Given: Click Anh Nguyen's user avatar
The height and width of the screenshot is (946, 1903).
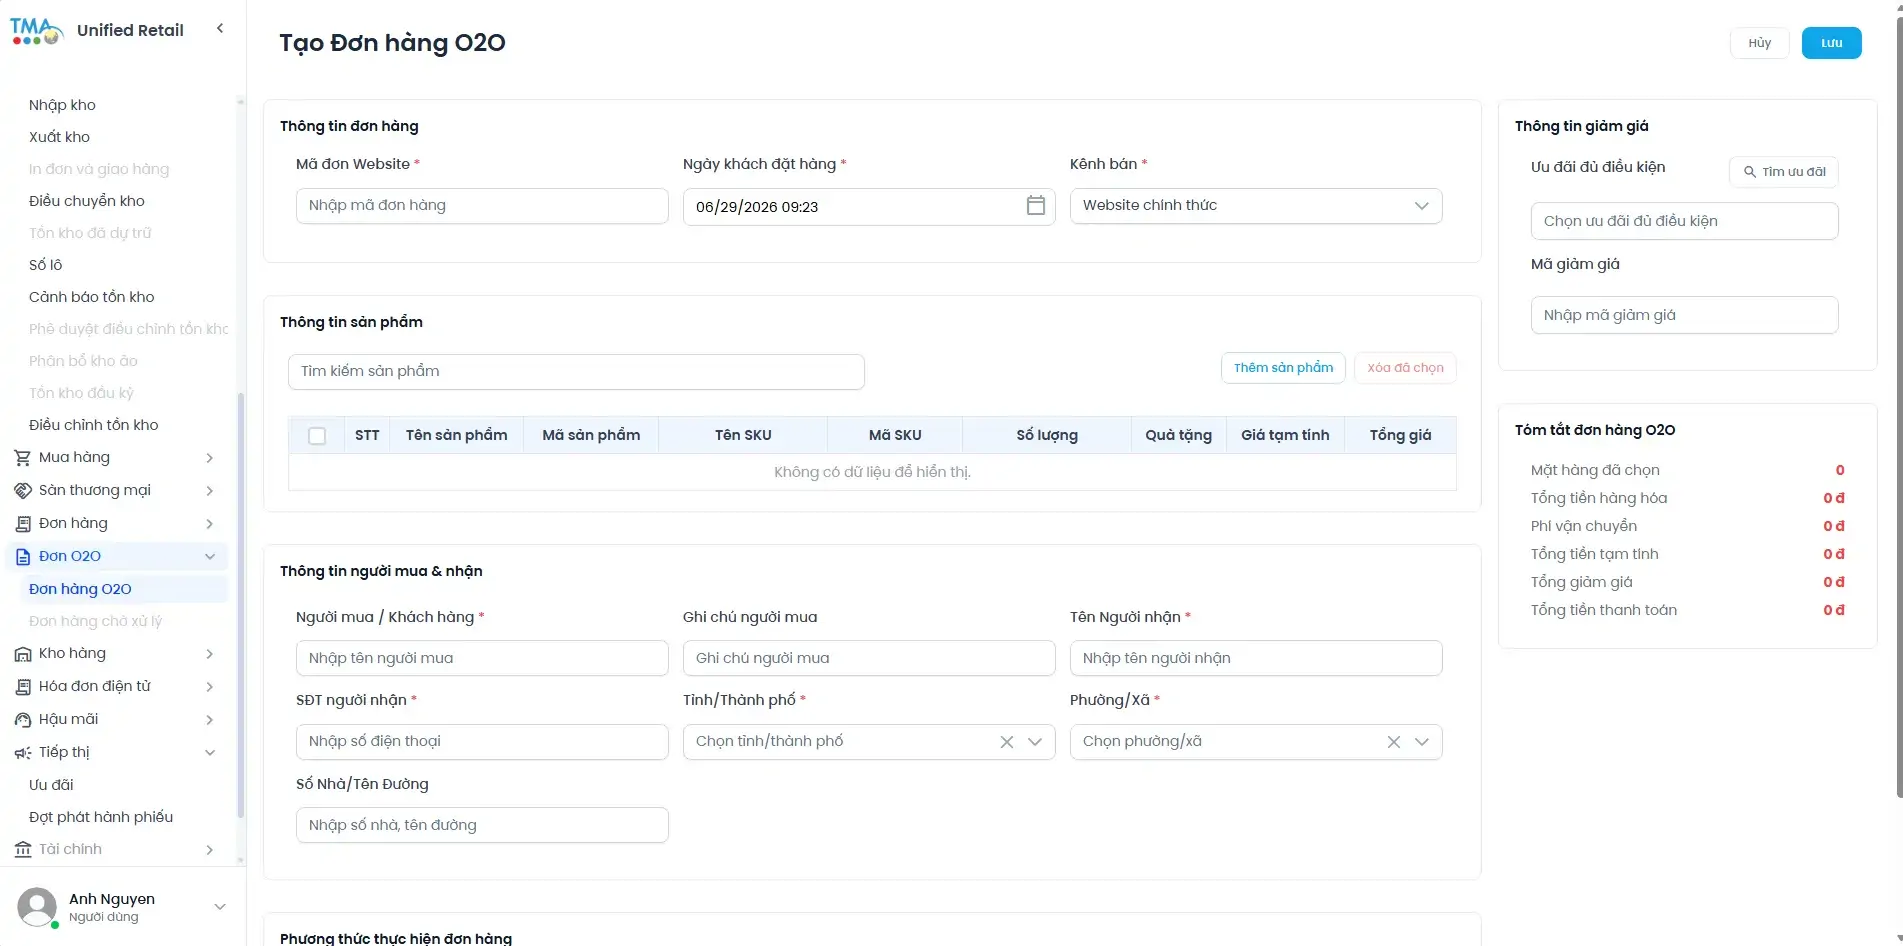Looking at the screenshot, I should [37, 907].
